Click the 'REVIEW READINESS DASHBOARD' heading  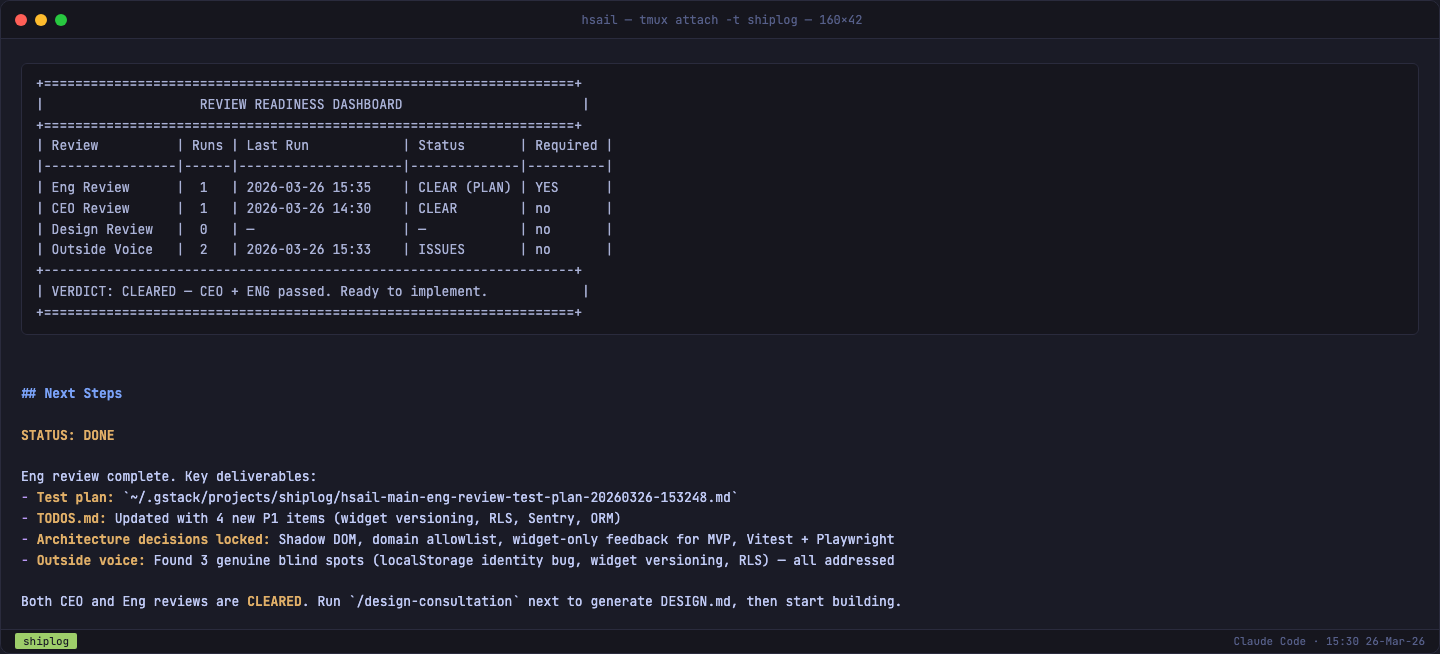(301, 104)
